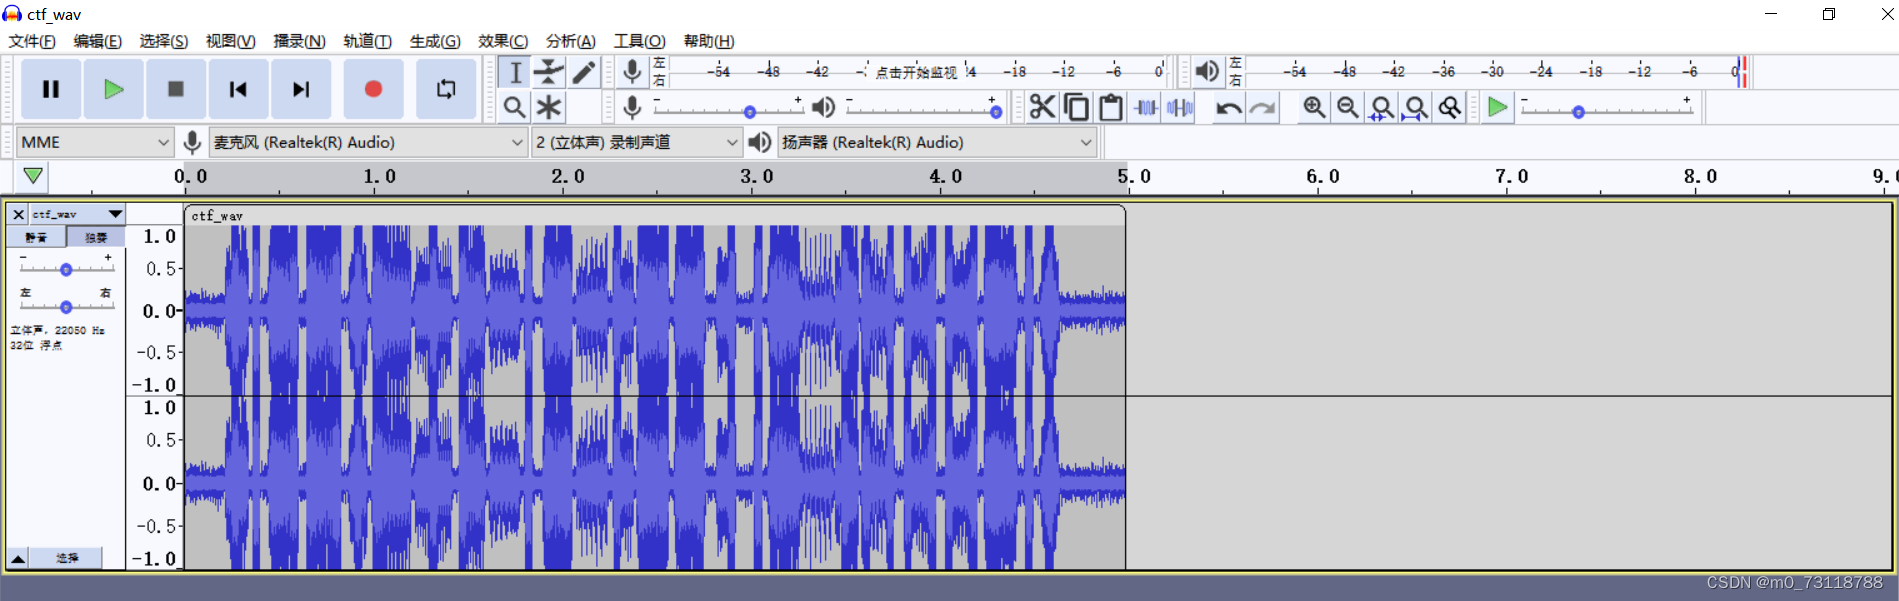
Task: Open the MME audio host dropdown
Action: [95, 142]
